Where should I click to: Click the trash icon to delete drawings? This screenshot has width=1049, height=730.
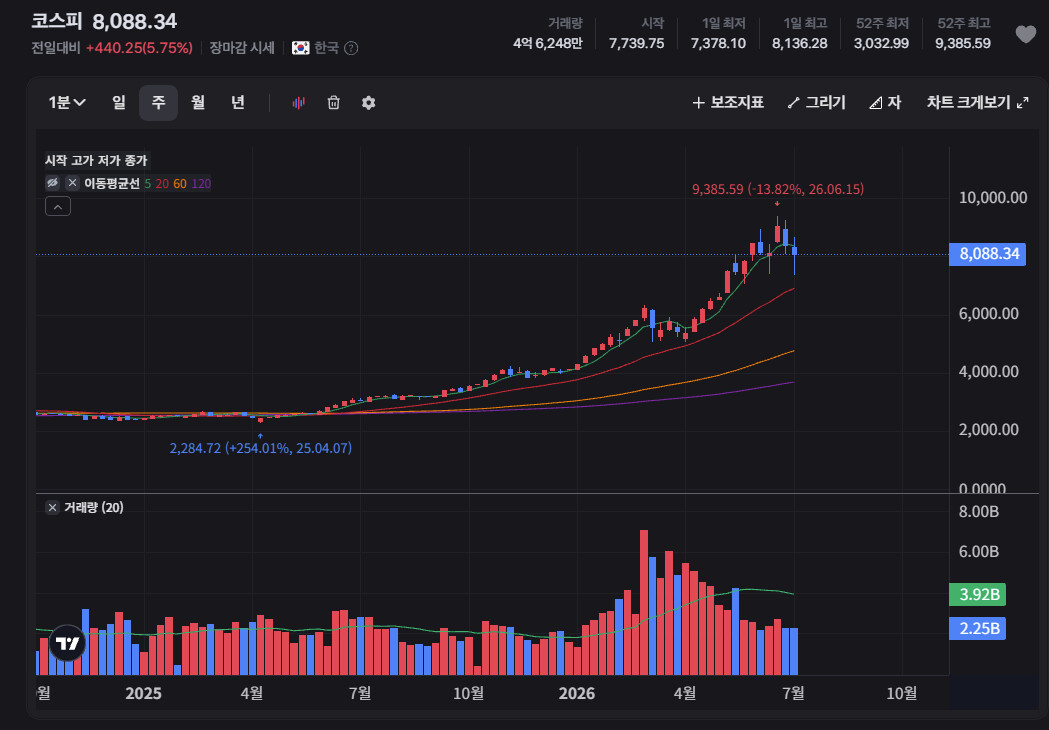(x=333, y=102)
